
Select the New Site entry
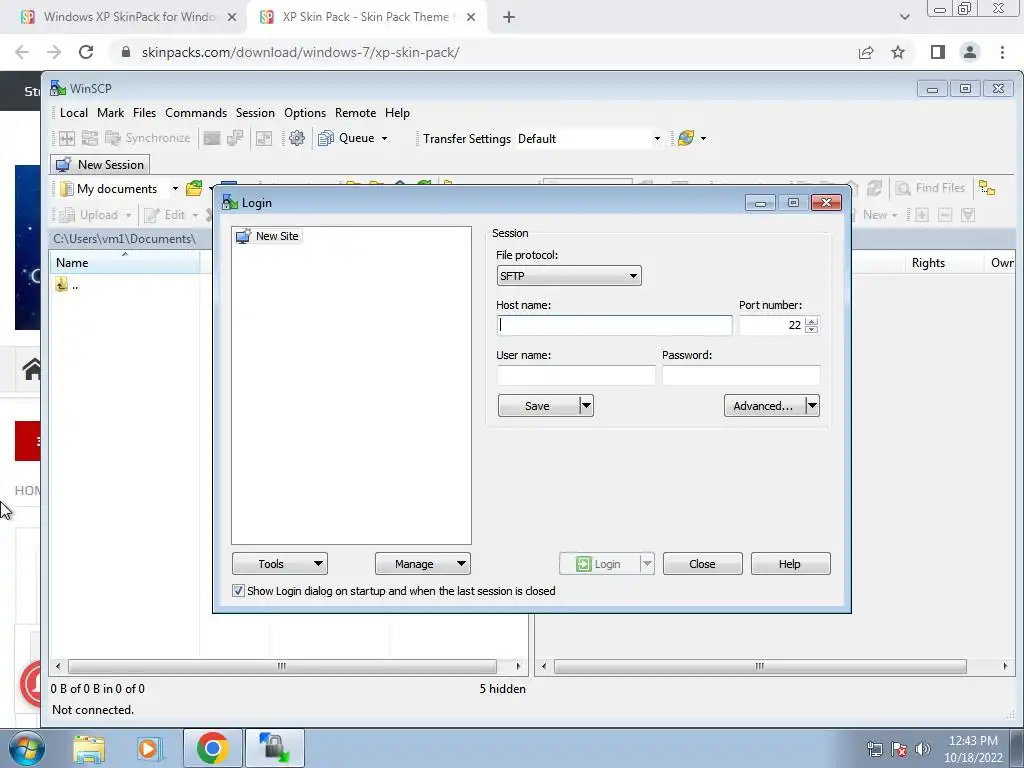[268, 236]
